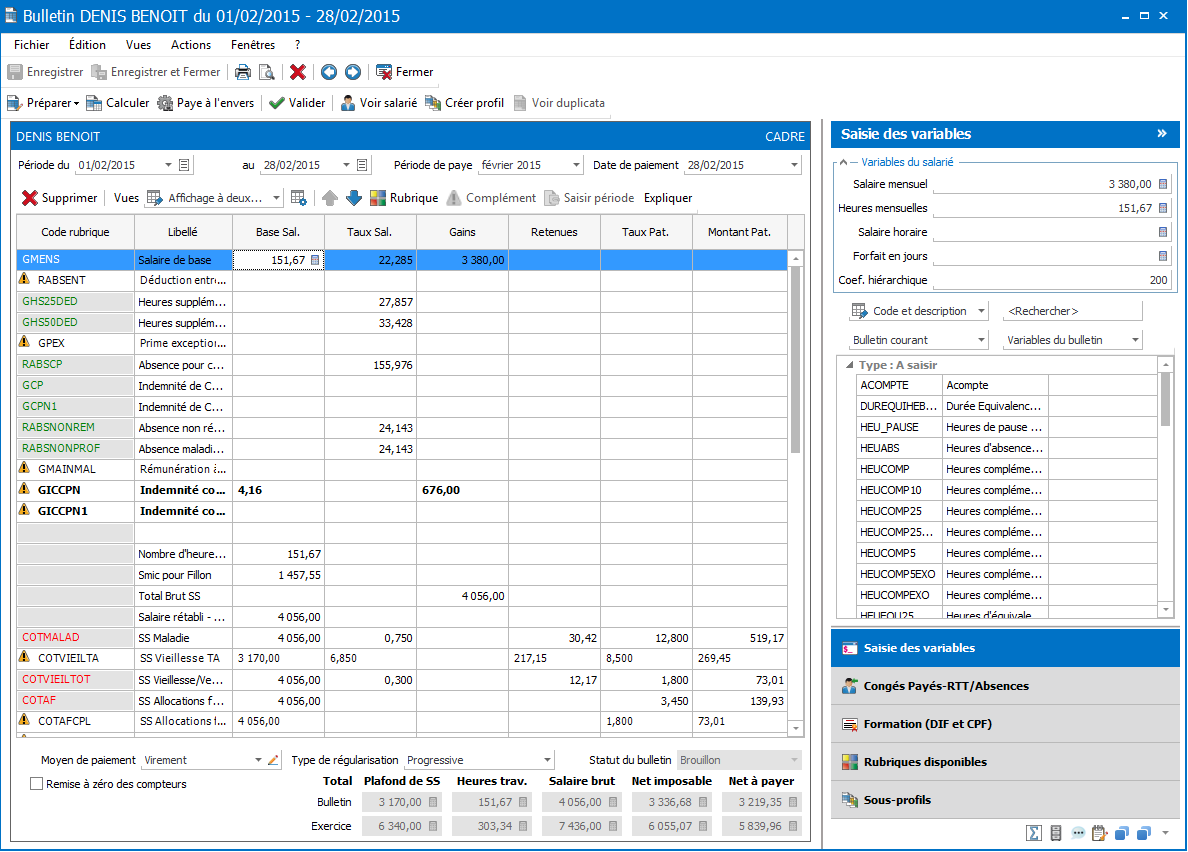Click the red delete X icon
Screen dimensions: 1188x852
pos(298,72)
